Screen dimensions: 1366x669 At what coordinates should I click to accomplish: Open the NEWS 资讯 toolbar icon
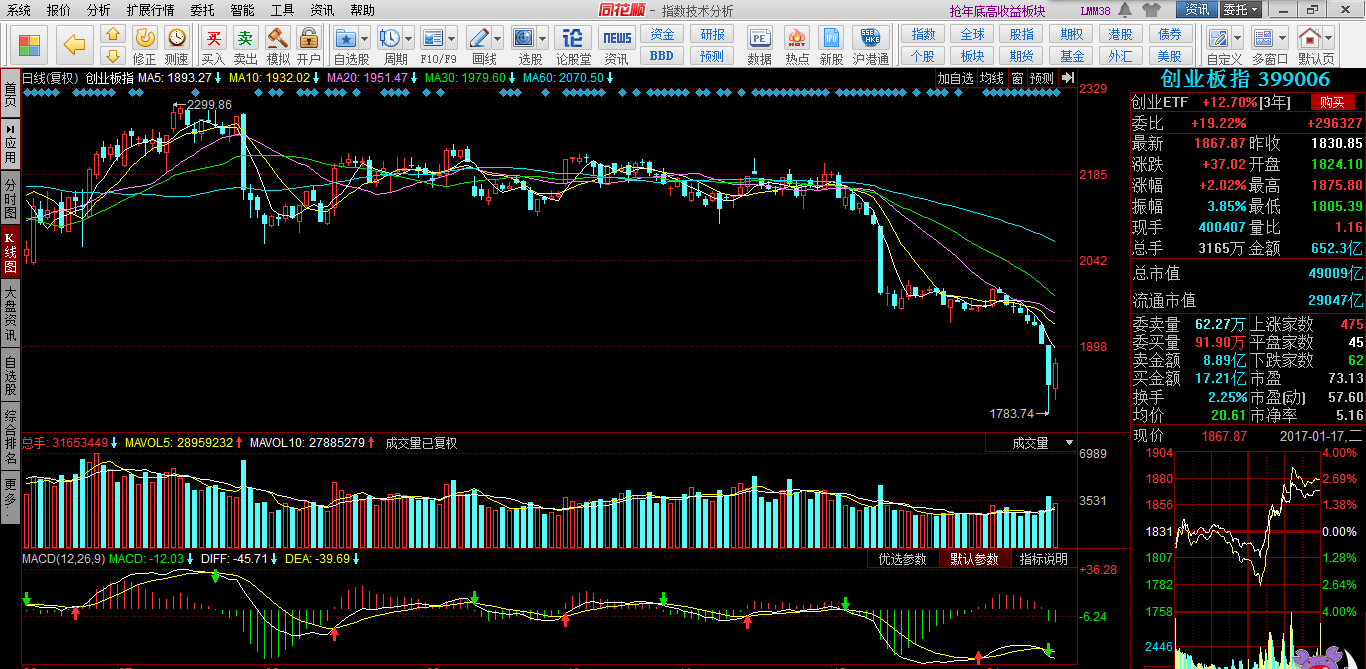pos(616,46)
